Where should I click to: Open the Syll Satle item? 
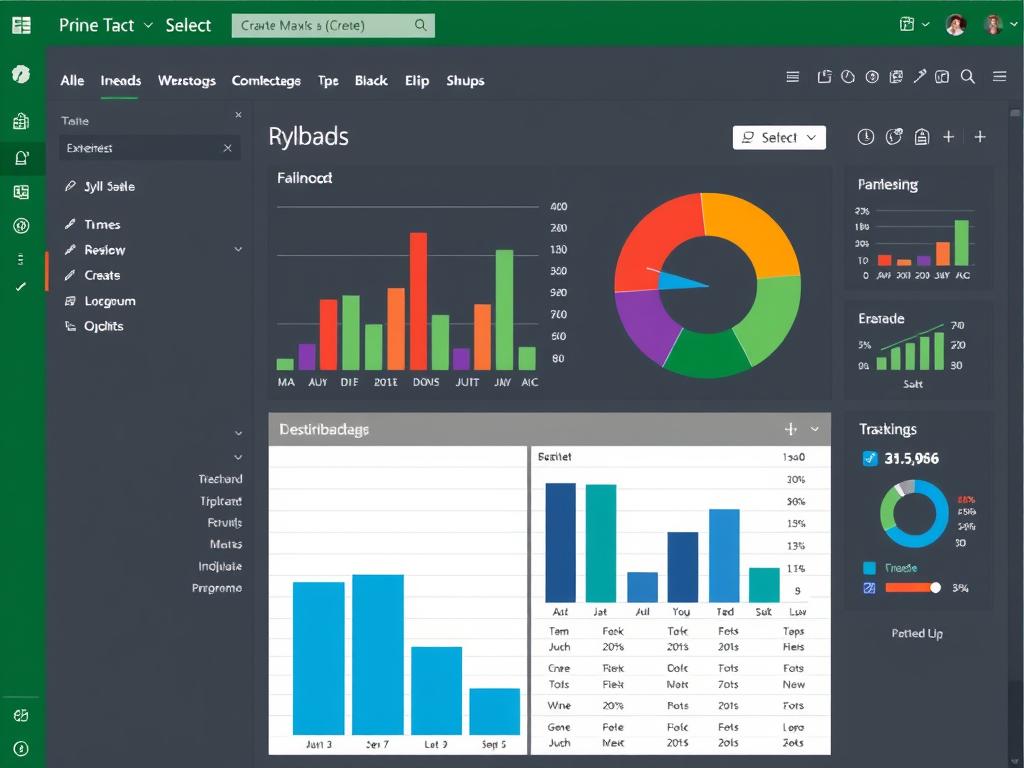click(109, 186)
